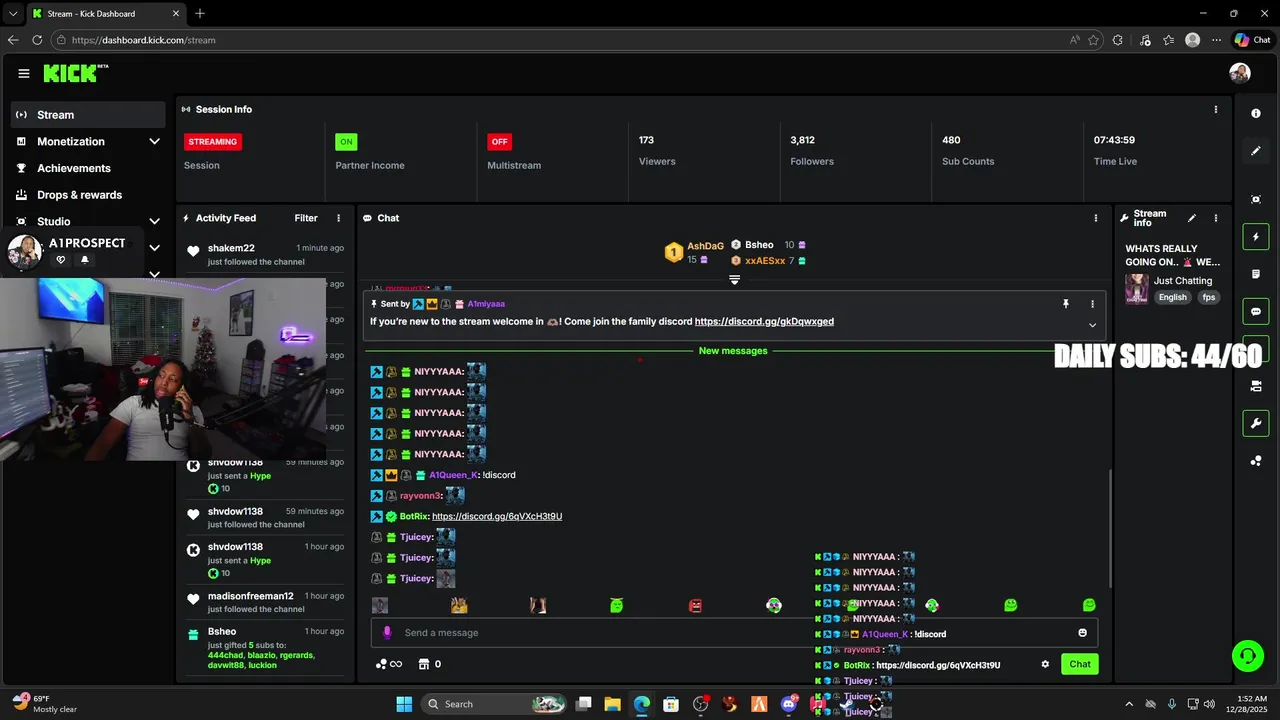Open the hamburger navigation menu

24,73
